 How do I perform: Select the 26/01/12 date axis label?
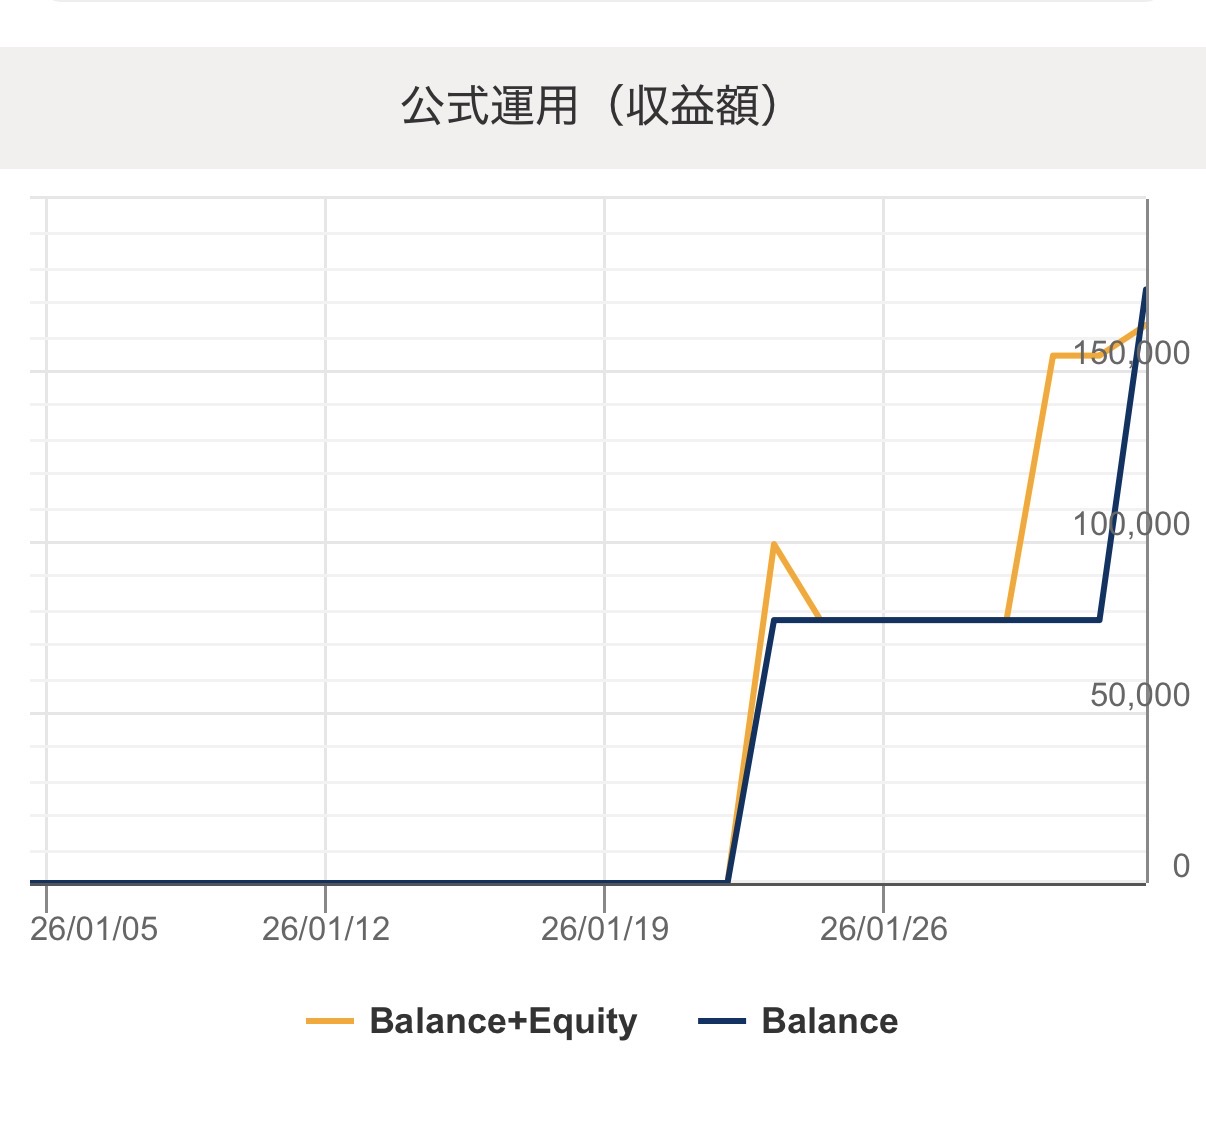[325, 929]
